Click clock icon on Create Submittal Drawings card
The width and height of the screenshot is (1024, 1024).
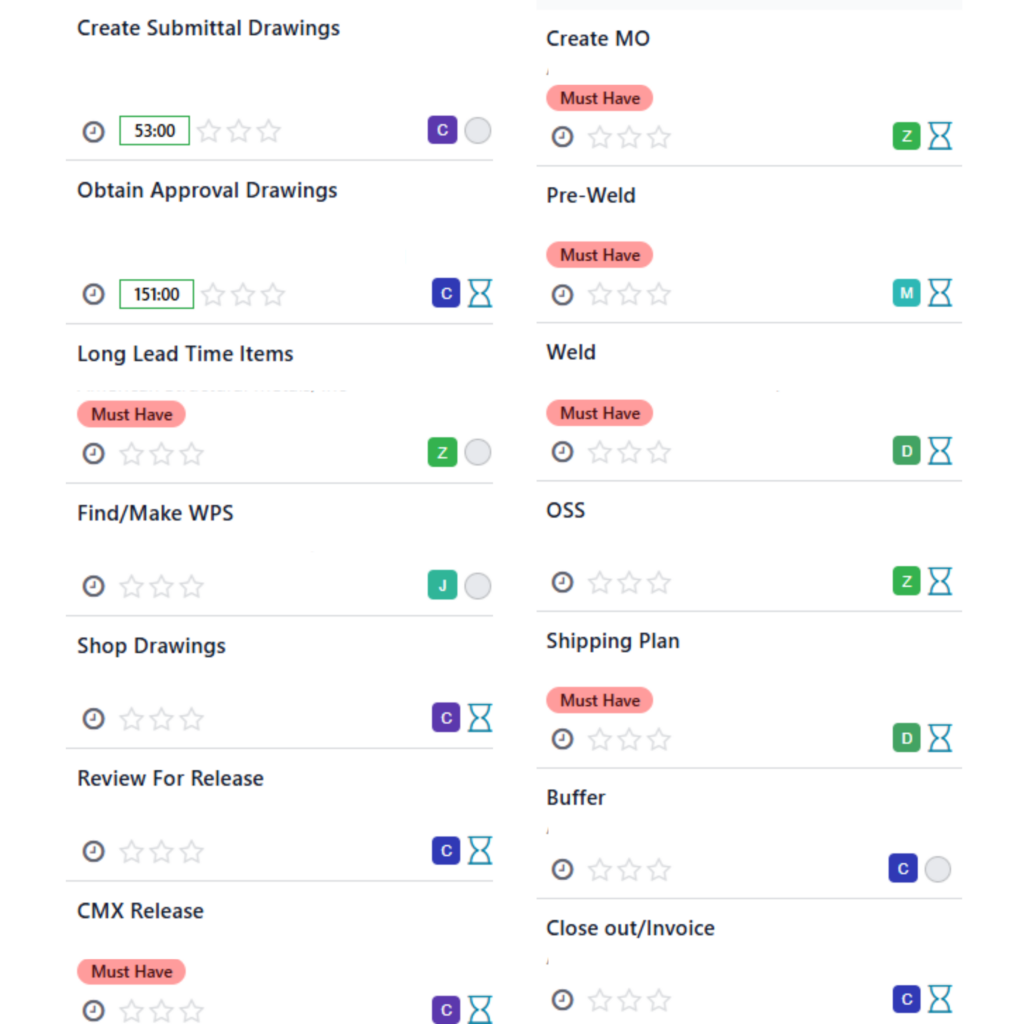click(93, 131)
